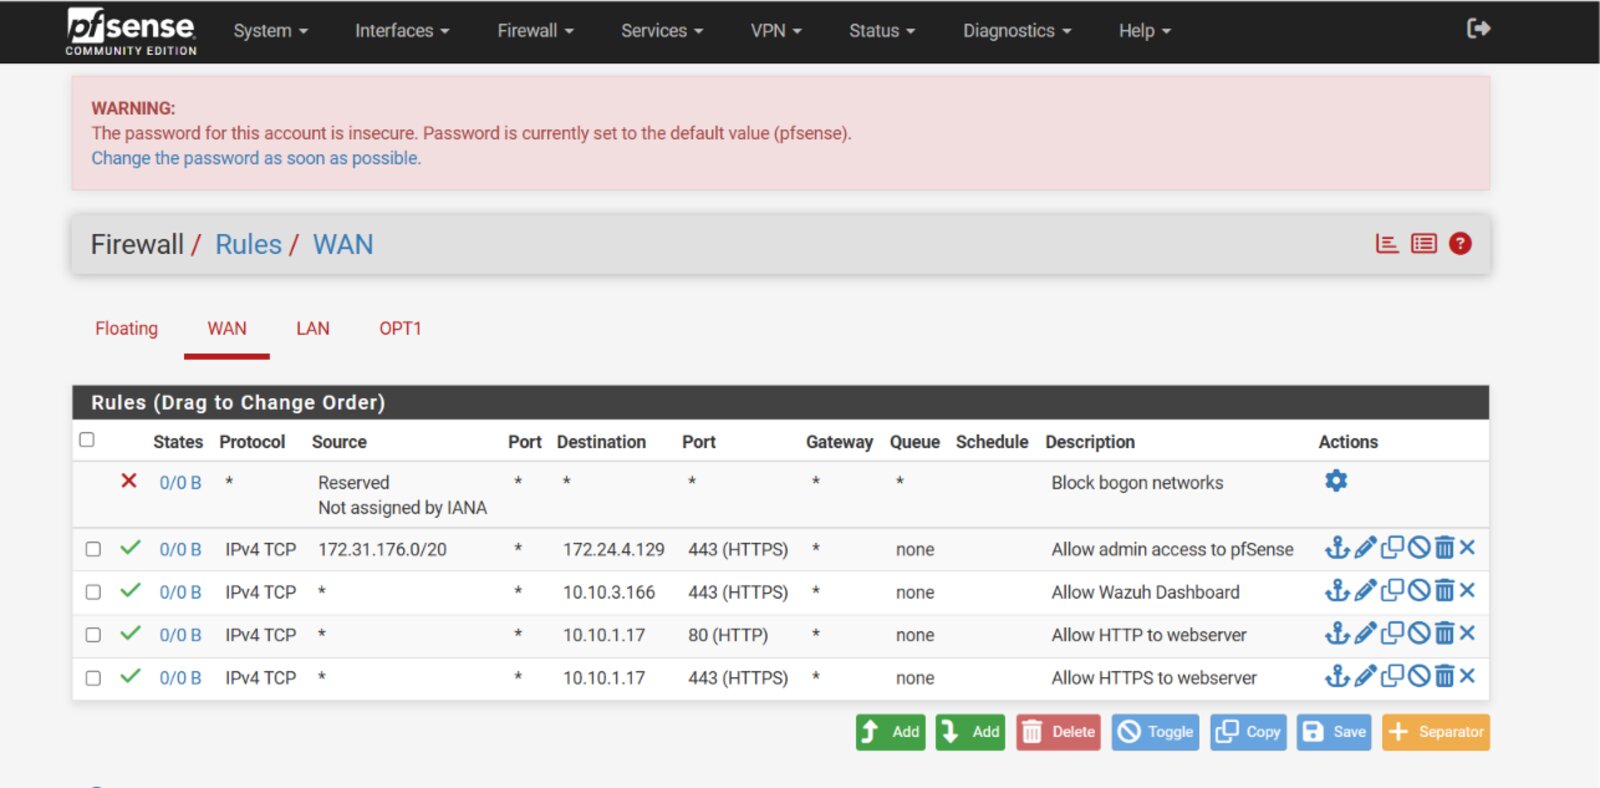Tick the select-all checkbox in rules header

(87, 440)
